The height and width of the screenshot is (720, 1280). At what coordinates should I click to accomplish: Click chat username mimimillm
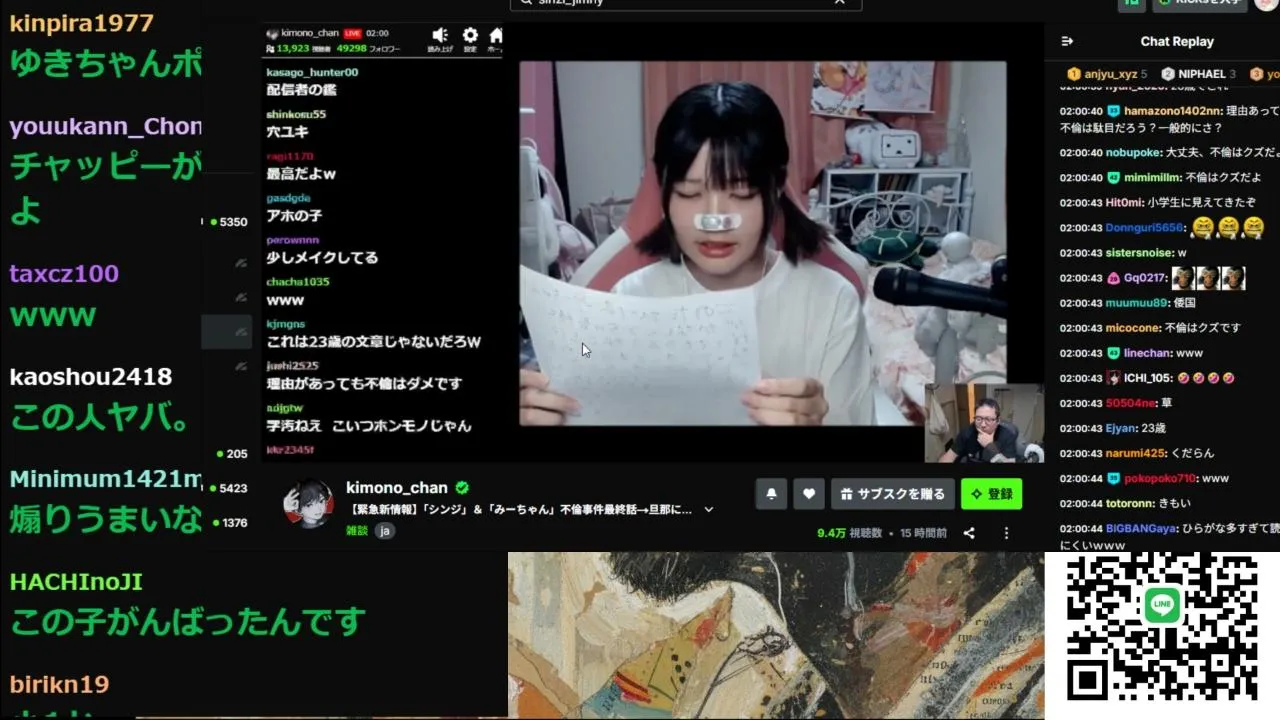[x=1152, y=178]
